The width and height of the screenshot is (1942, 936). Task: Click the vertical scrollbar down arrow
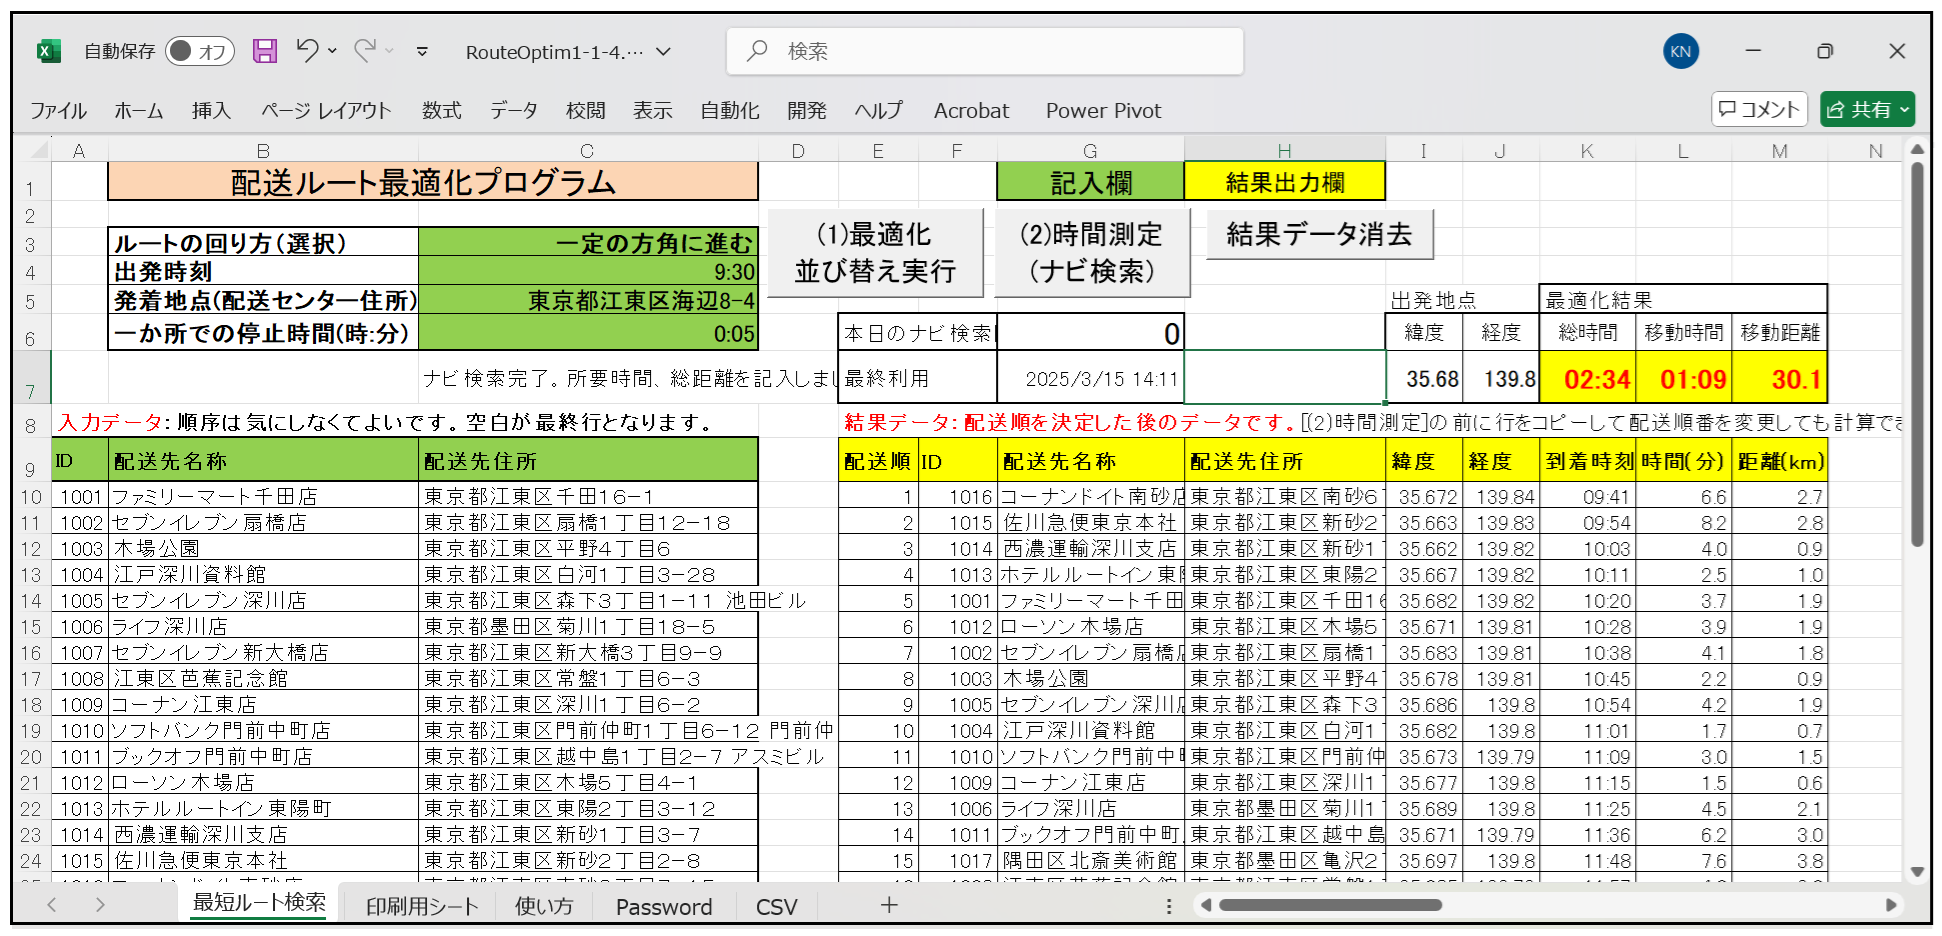pos(1917,872)
